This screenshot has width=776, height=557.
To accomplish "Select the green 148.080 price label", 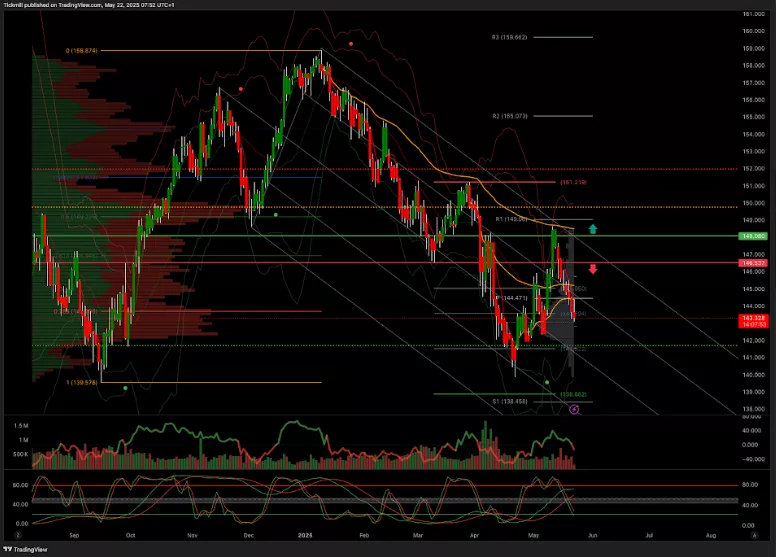I will pos(752,236).
